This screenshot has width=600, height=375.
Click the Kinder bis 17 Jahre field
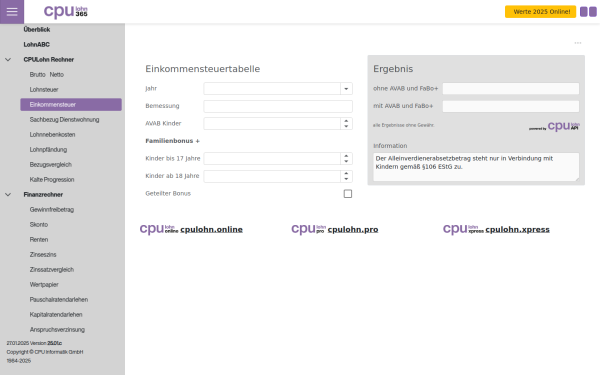(x=272, y=159)
